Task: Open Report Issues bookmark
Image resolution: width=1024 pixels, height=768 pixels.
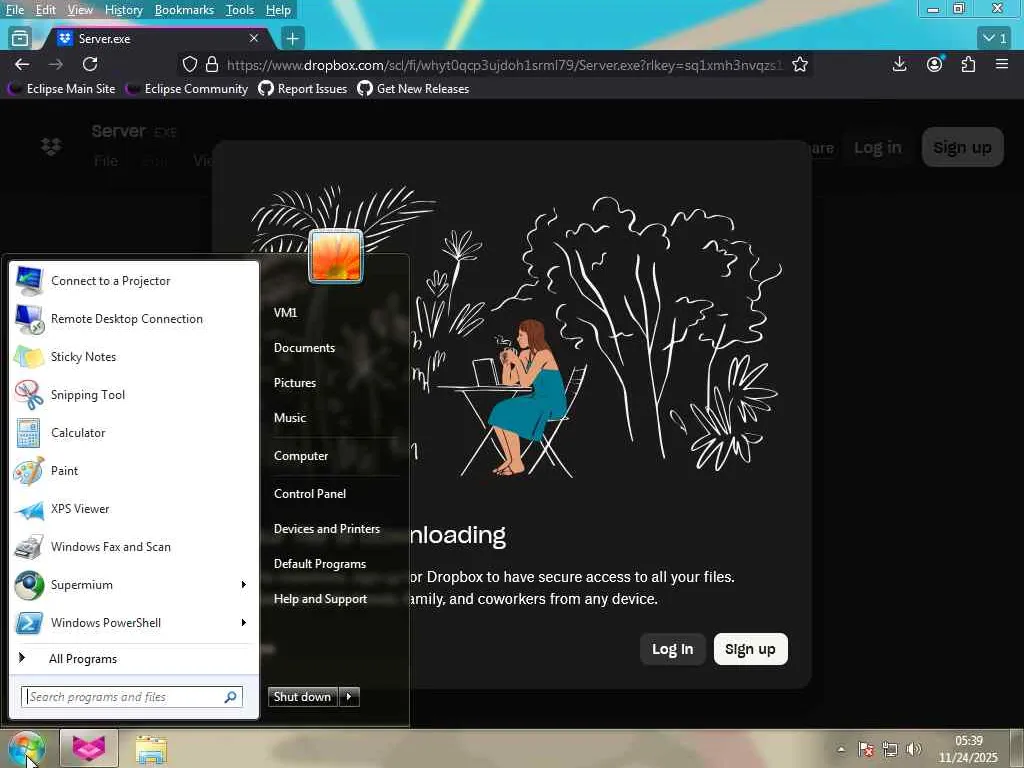Action: pos(303,89)
